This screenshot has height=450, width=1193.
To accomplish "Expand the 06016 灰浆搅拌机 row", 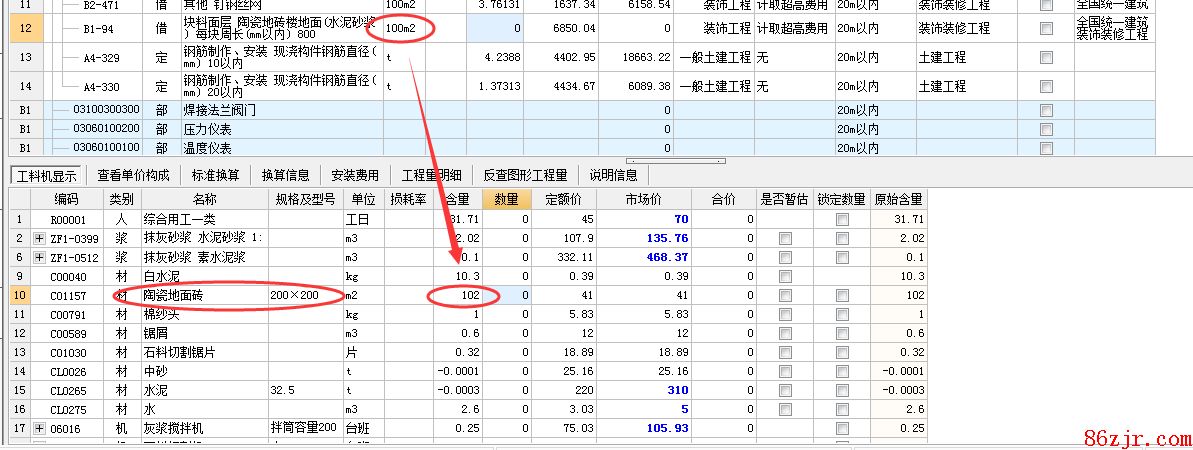I will [x=40, y=428].
